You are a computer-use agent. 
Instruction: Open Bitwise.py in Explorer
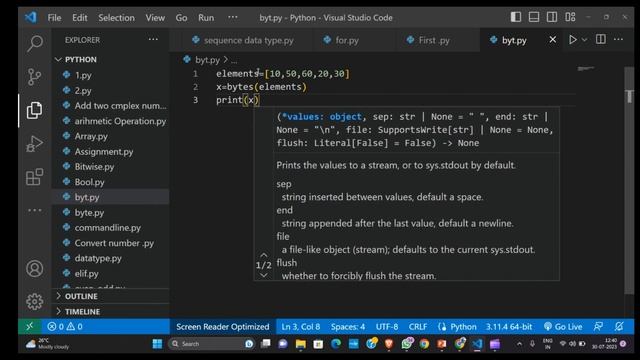[94, 167]
